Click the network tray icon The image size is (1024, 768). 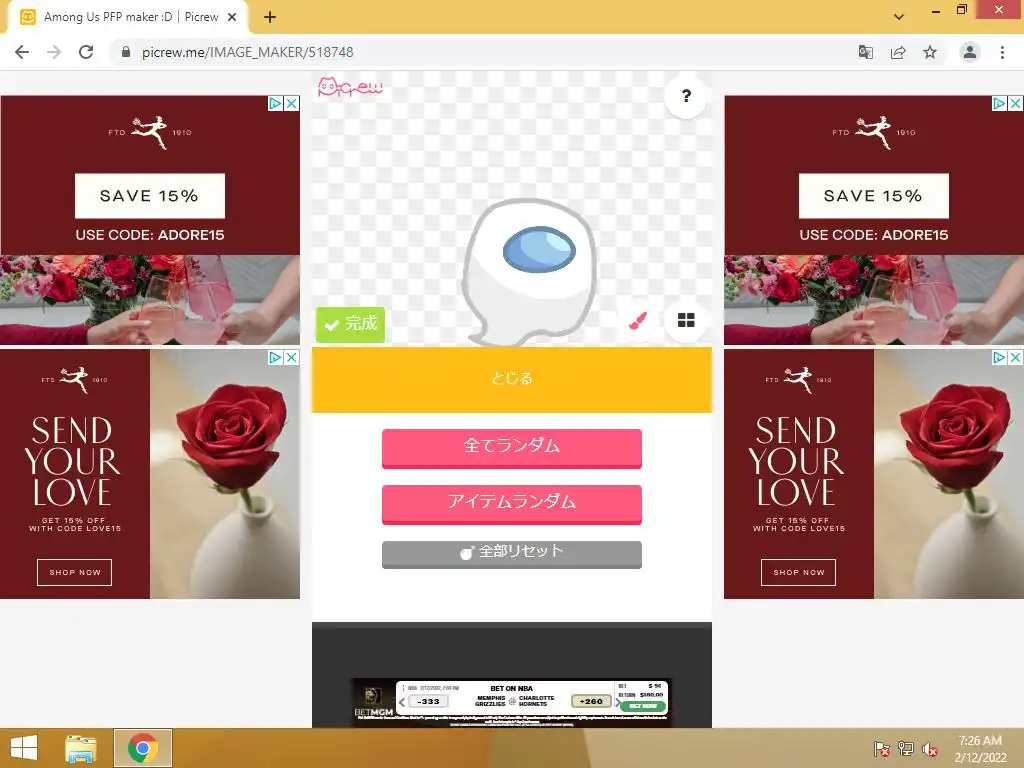click(906, 749)
